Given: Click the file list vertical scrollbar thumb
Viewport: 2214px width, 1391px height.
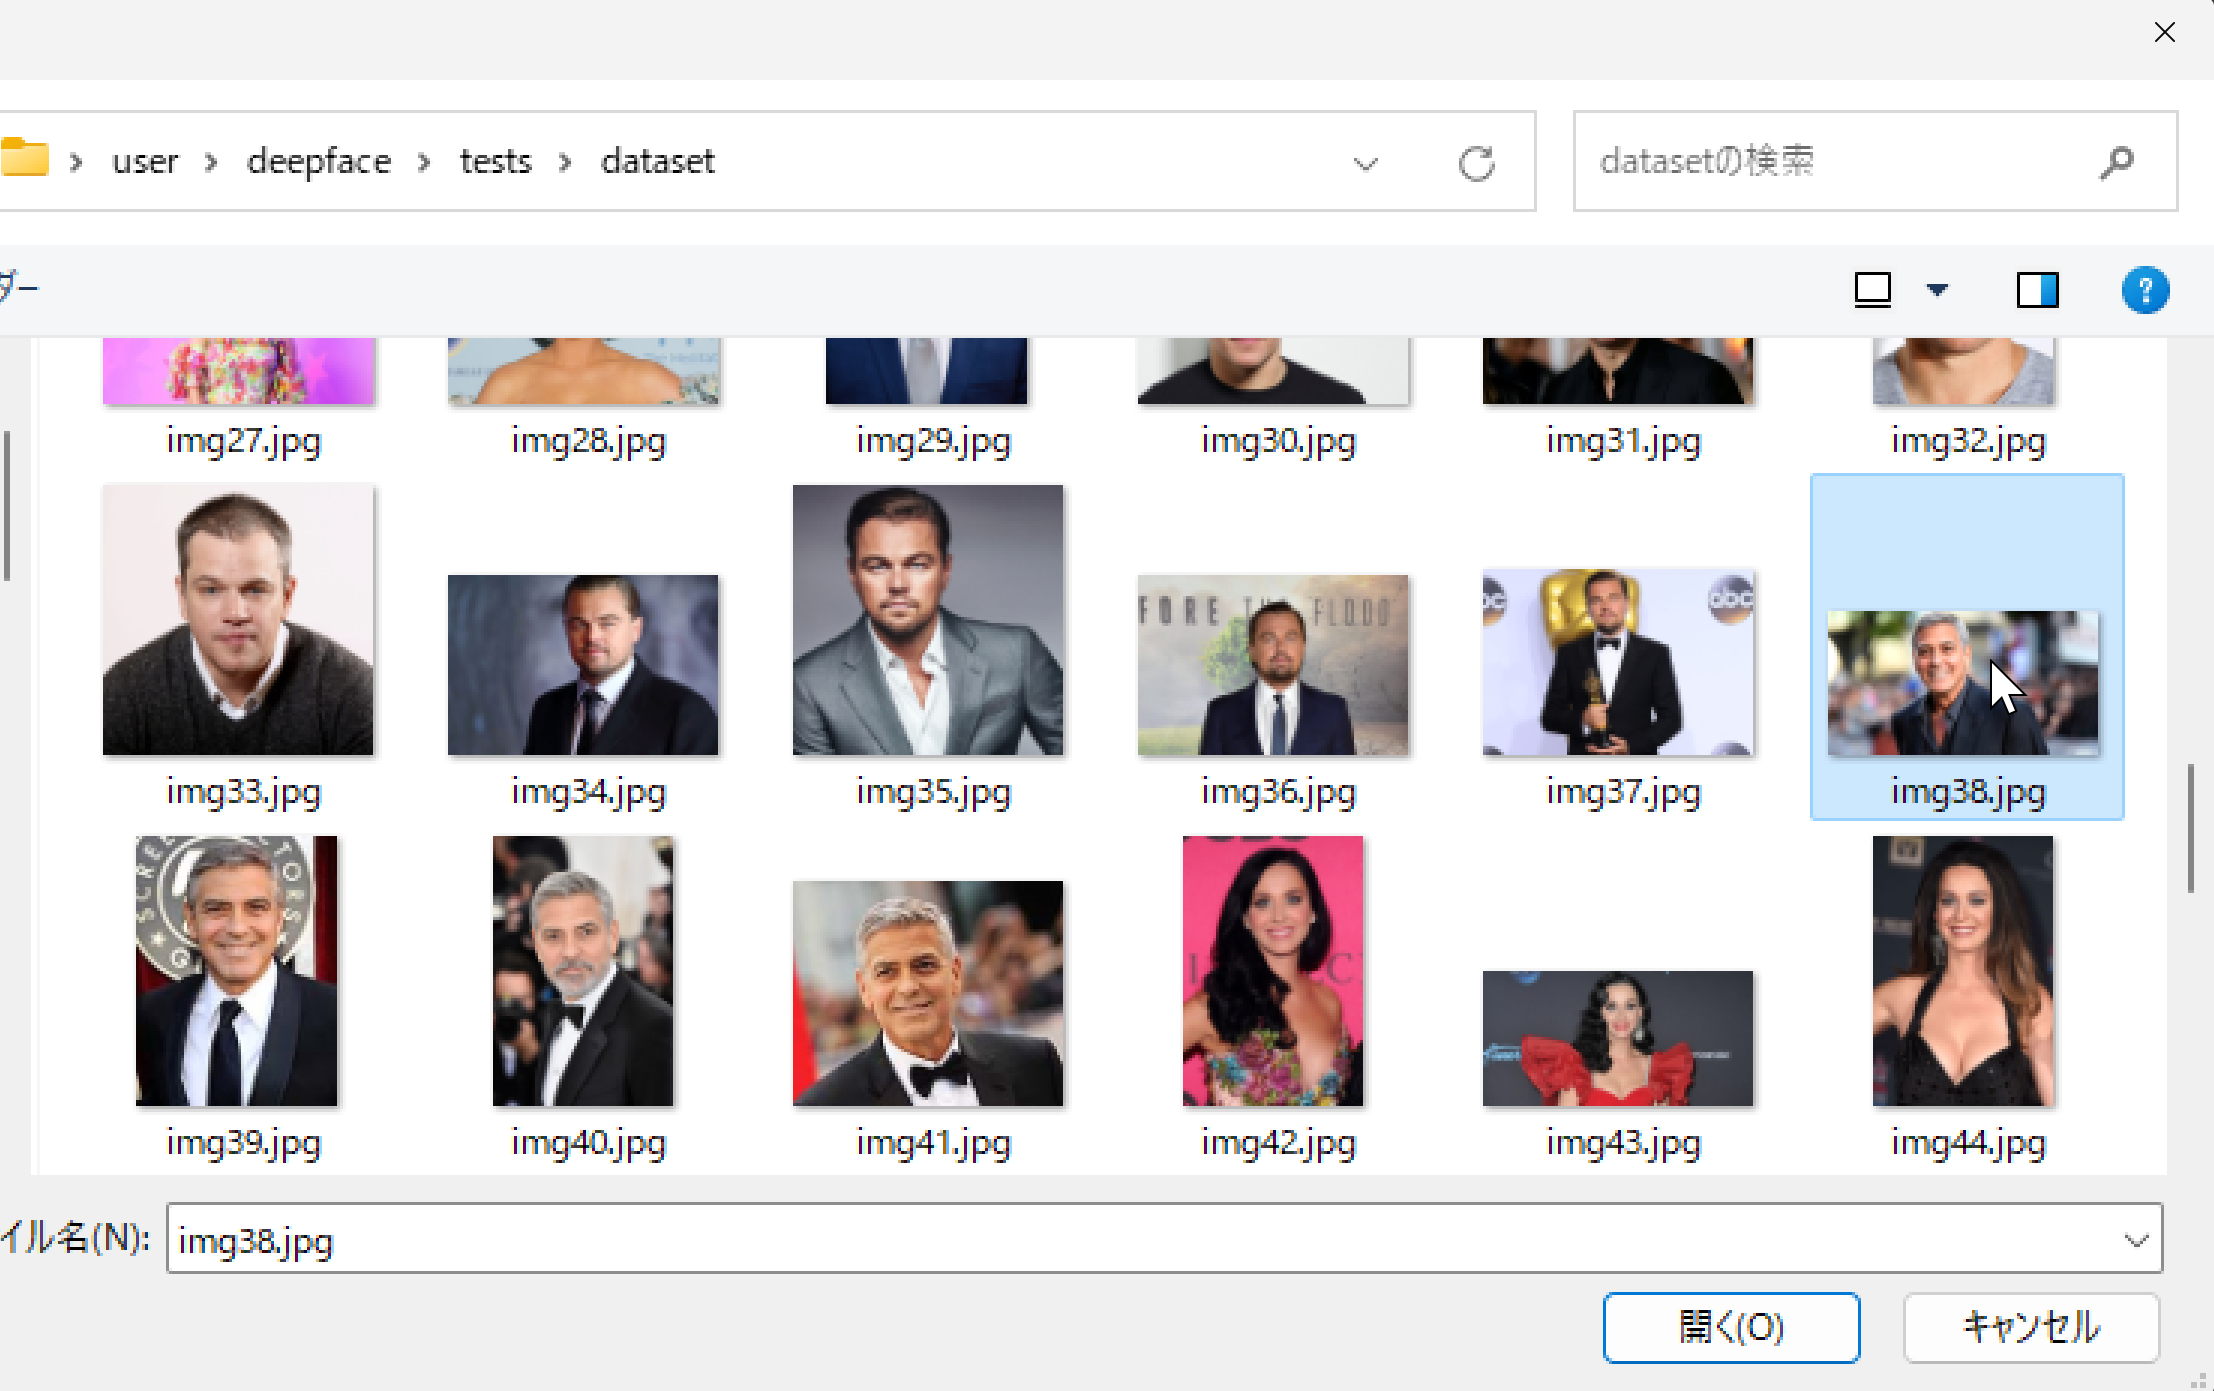Looking at the screenshot, I should [2190, 828].
